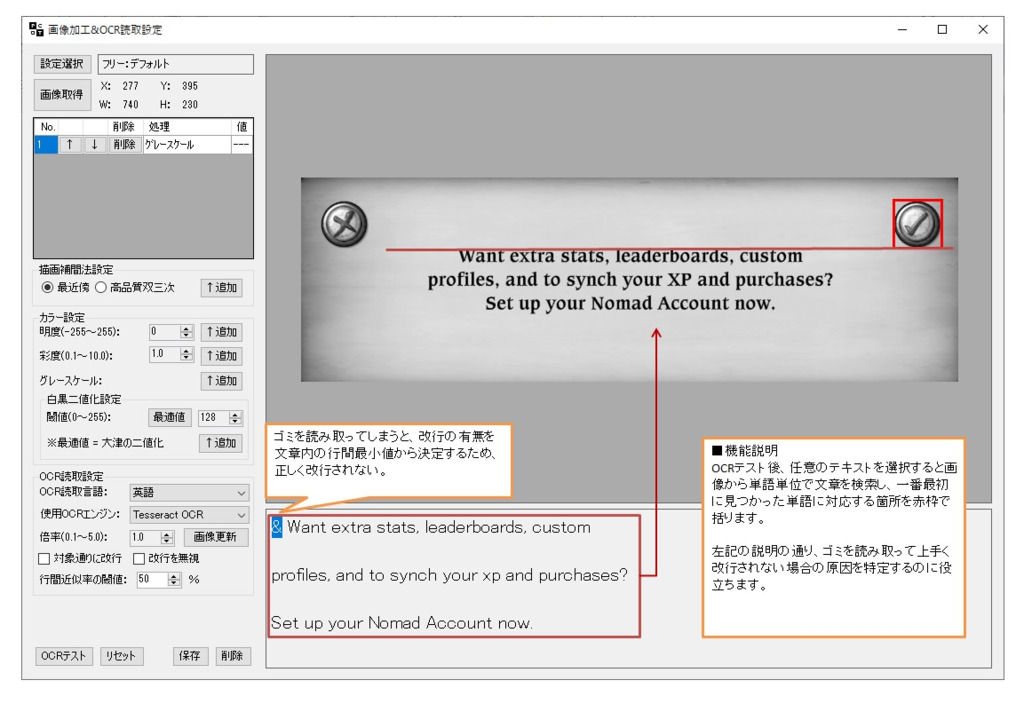Decrease 行間近似率の閾値 with the down arrow
The image size is (1024, 704).
pyautogui.click(x=174, y=583)
